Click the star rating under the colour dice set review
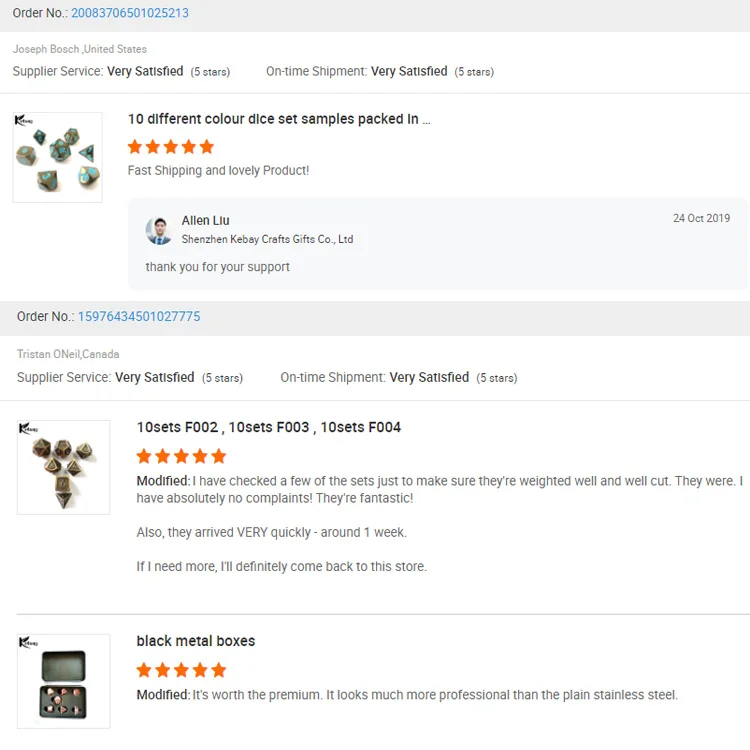 click(171, 147)
